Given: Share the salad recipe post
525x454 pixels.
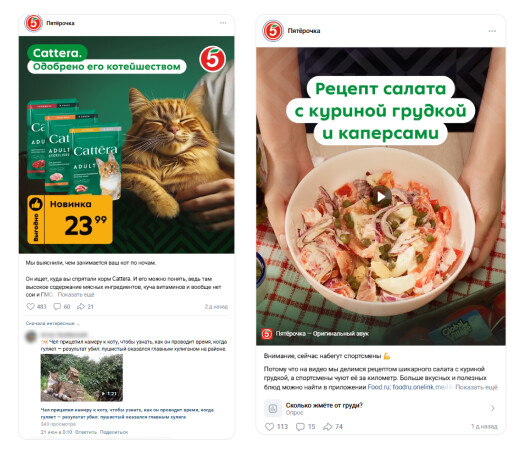Looking at the screenshot, I should click(327, 427).
